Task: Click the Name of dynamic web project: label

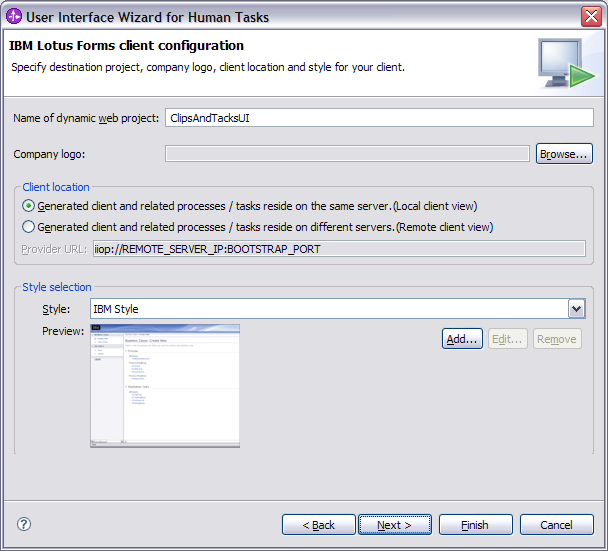Action: pos(86,118)
